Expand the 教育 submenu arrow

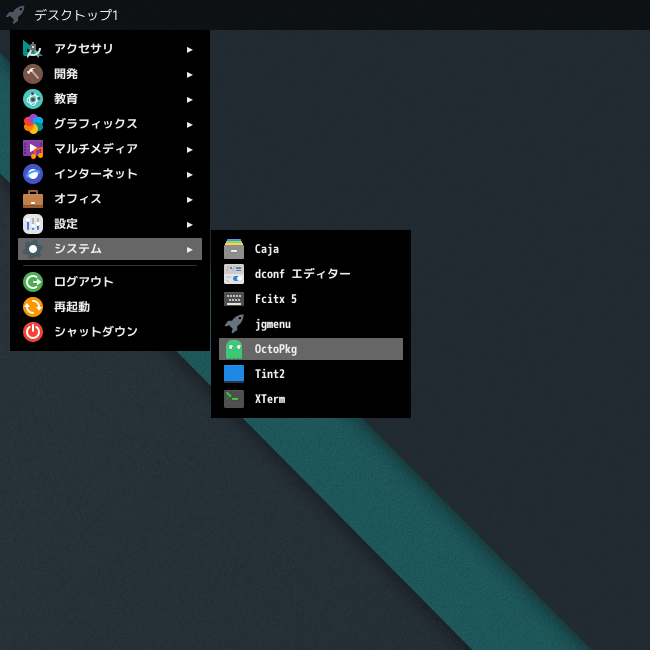coord(189,99)
